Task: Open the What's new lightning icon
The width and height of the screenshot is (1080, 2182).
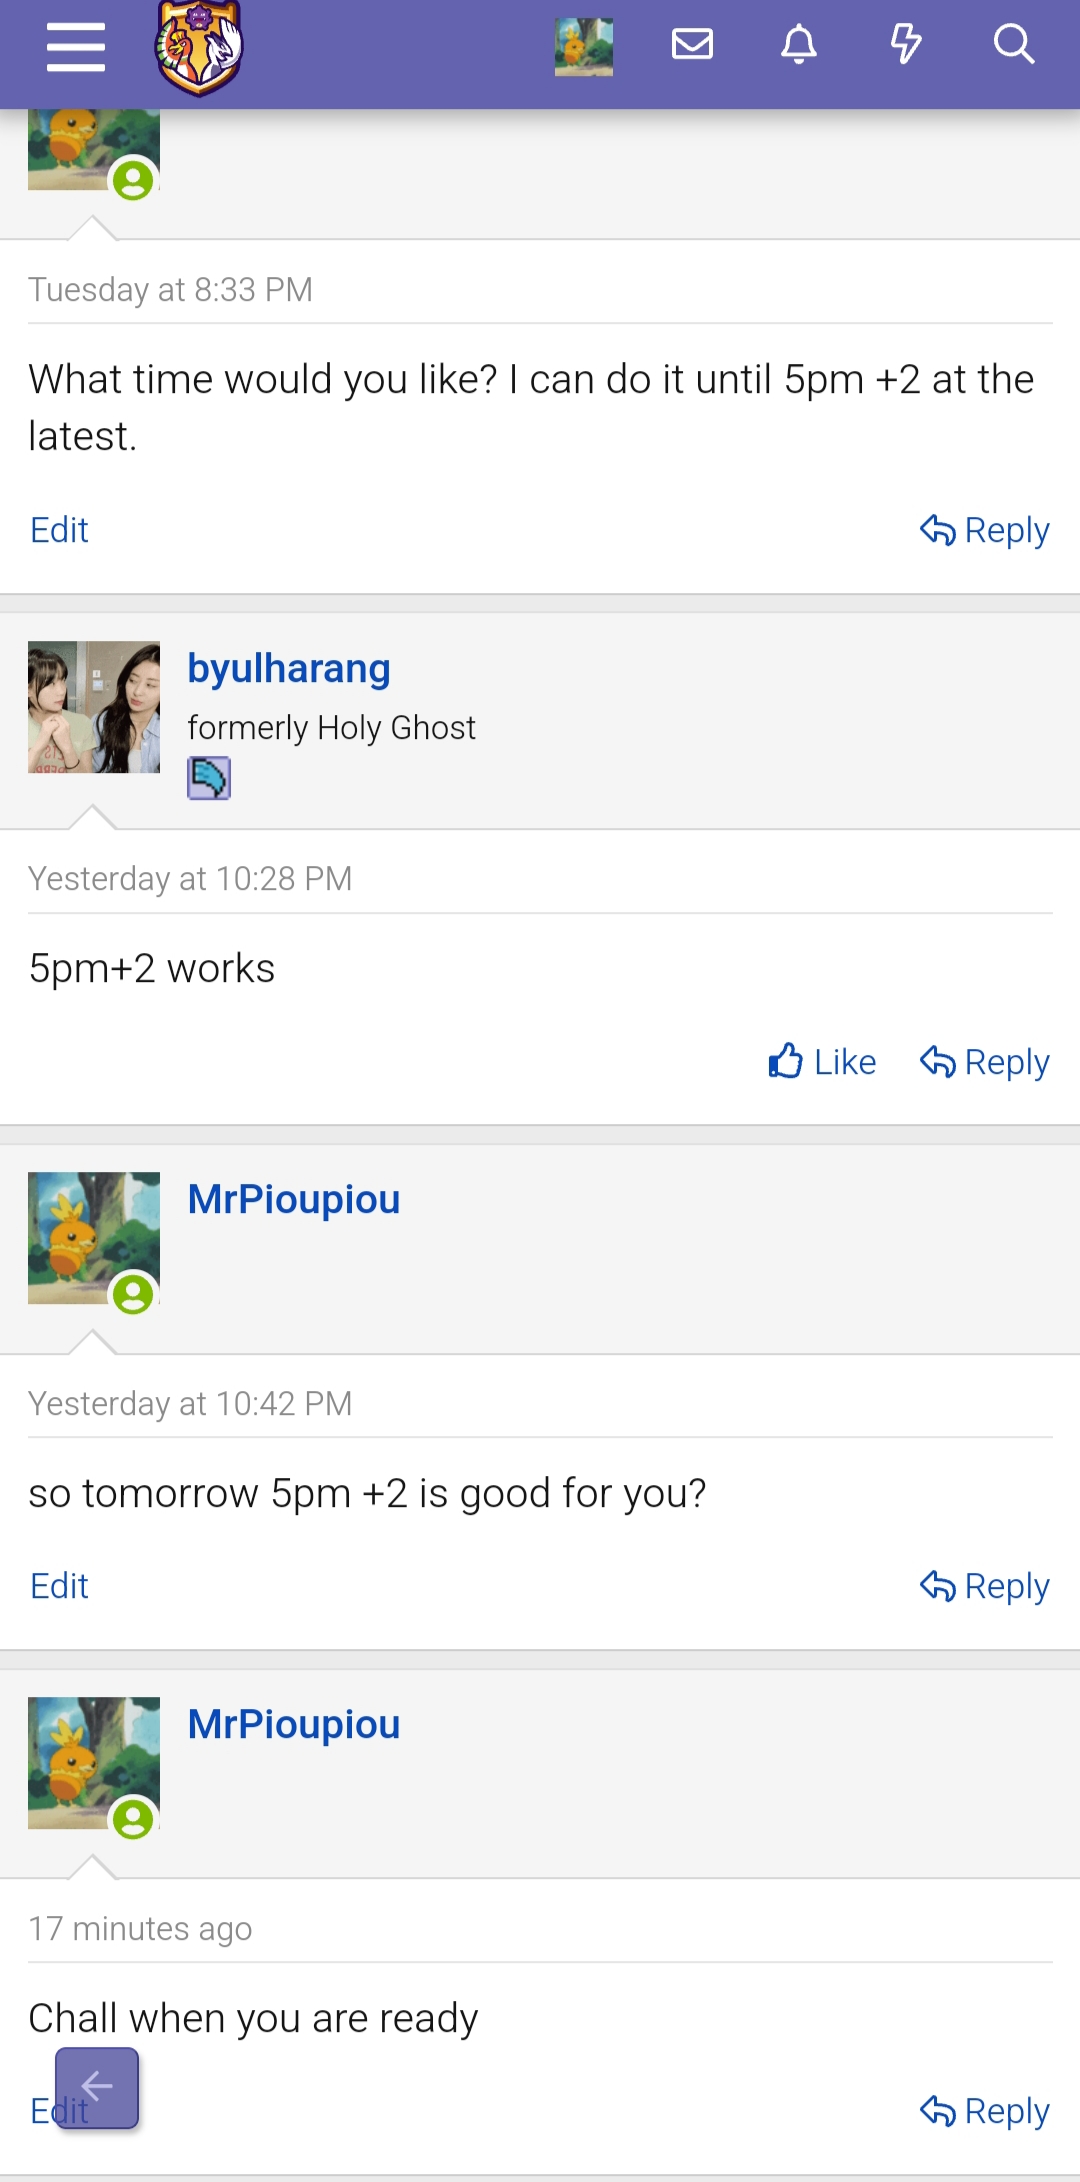Action: (x=906, y=45)
